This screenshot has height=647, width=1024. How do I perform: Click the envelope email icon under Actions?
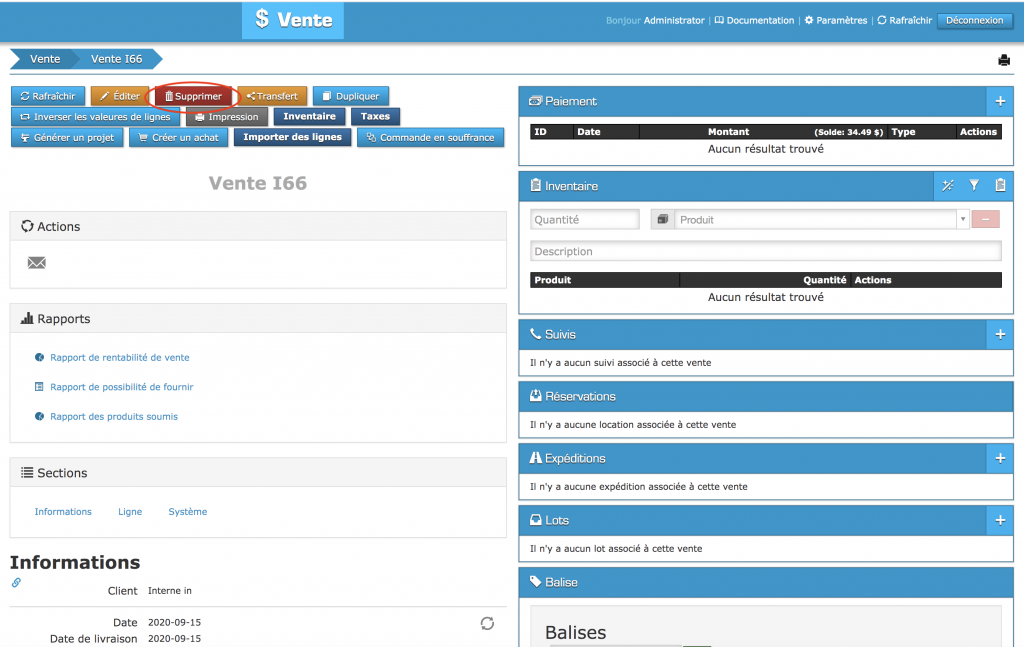(37, 263)
